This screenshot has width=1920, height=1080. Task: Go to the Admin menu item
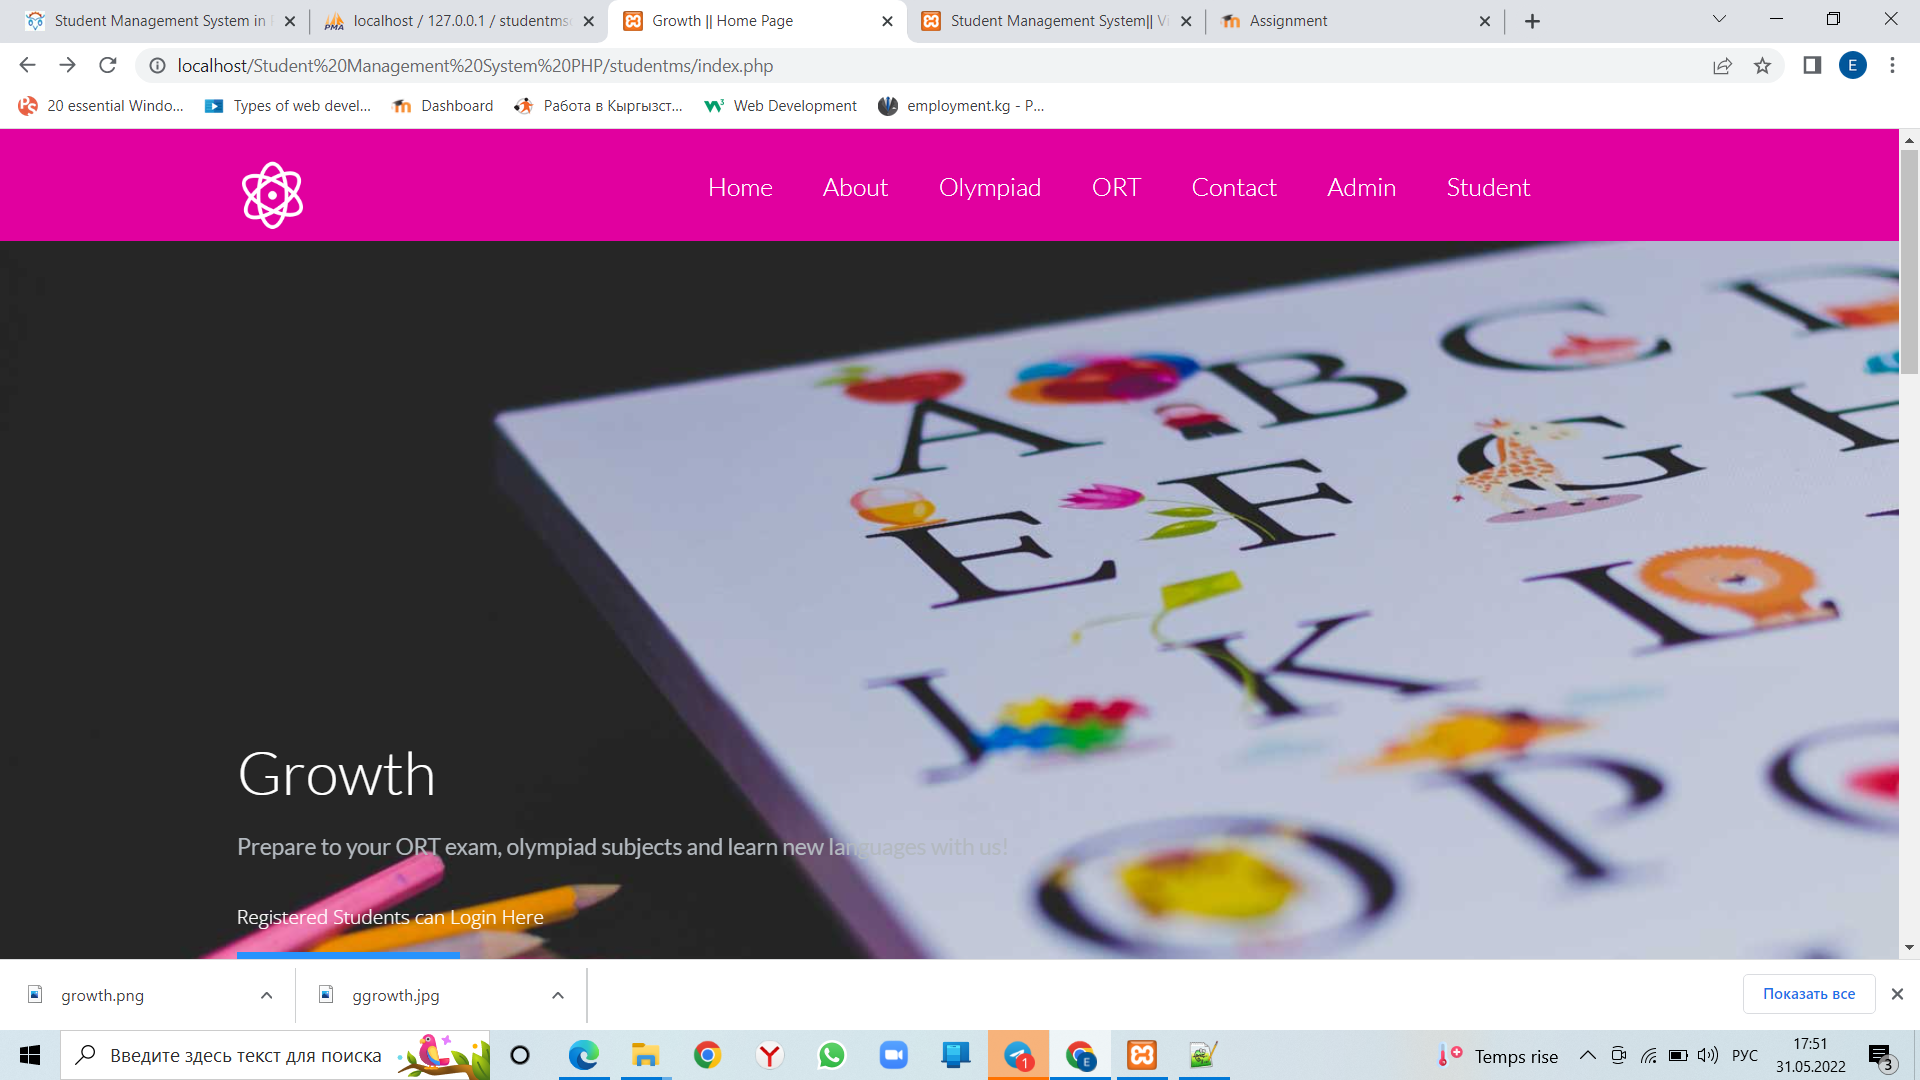1361,187
